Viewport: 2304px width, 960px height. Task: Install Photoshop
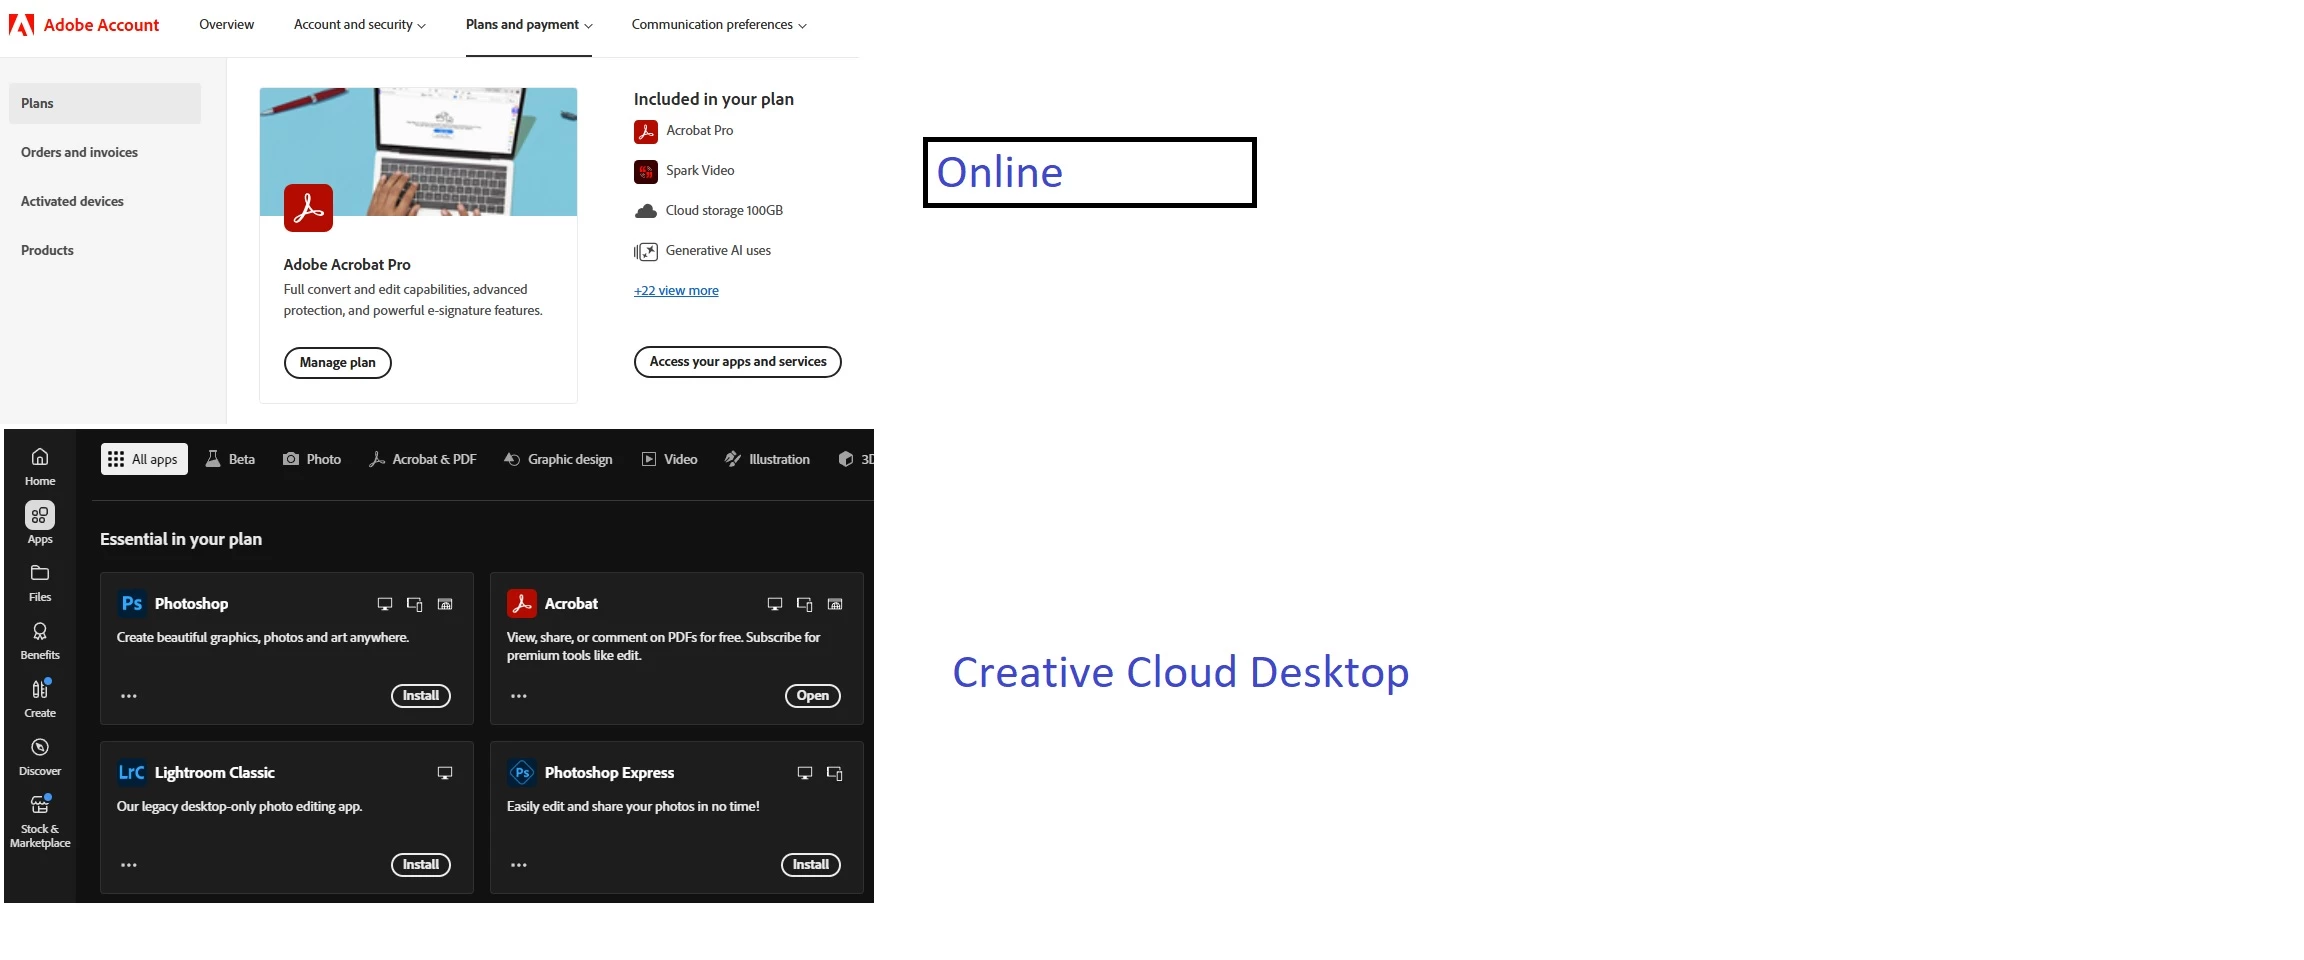coord(421,696)
